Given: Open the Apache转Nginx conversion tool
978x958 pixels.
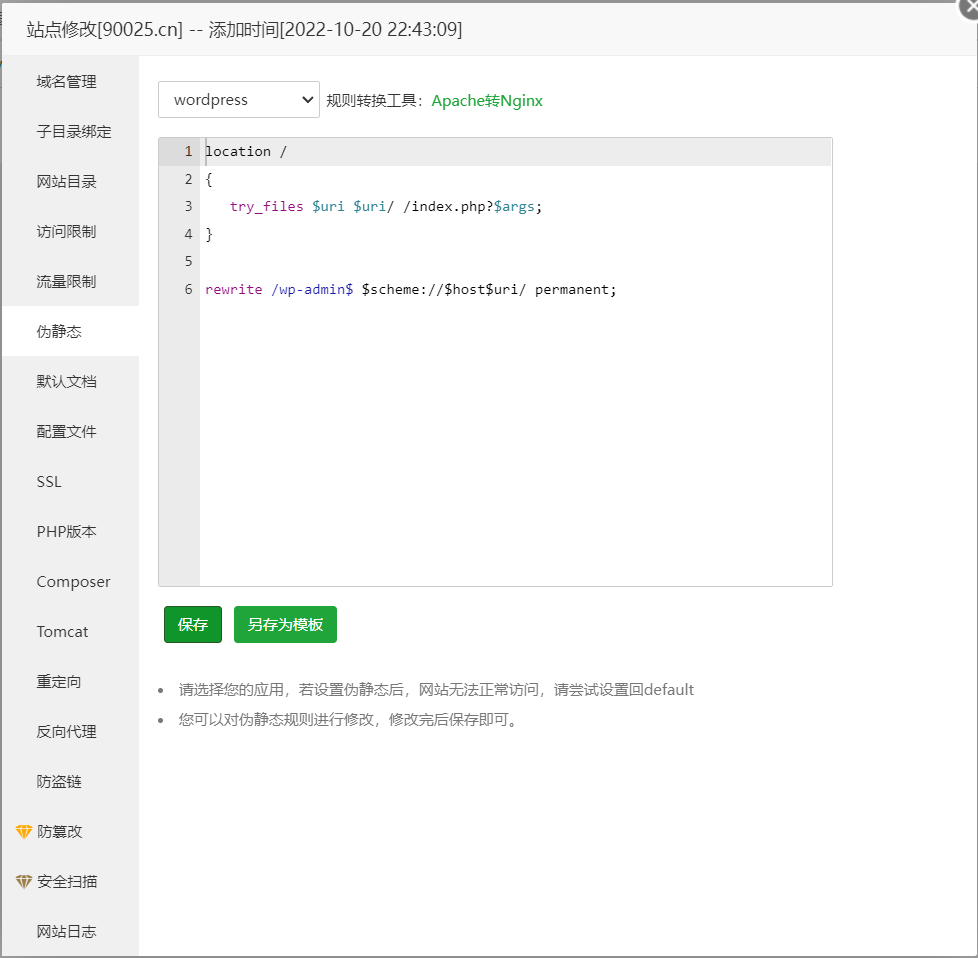Looking at the screenshot, I should pos(487,100).
